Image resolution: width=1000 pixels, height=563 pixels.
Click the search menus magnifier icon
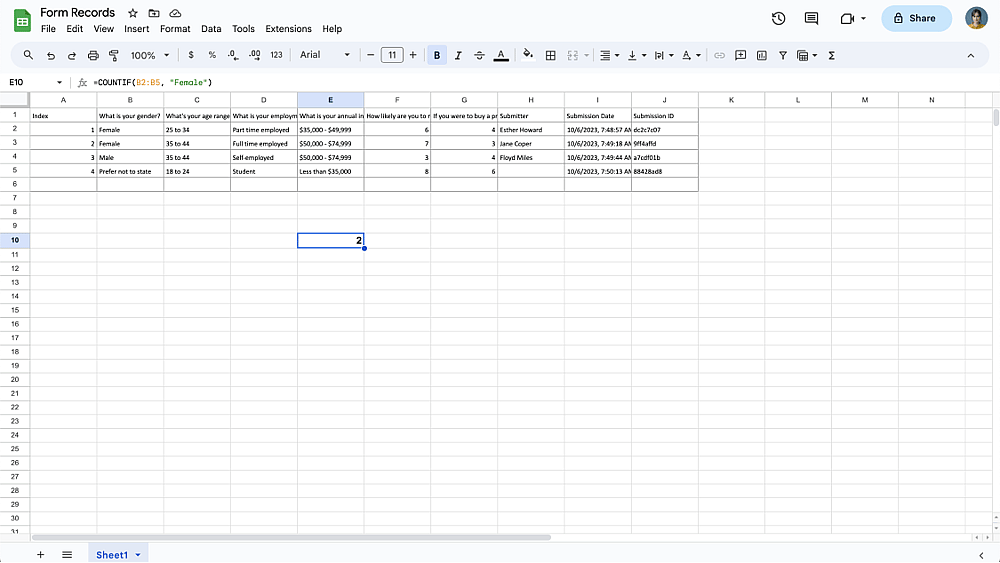(x=28, y=55)
